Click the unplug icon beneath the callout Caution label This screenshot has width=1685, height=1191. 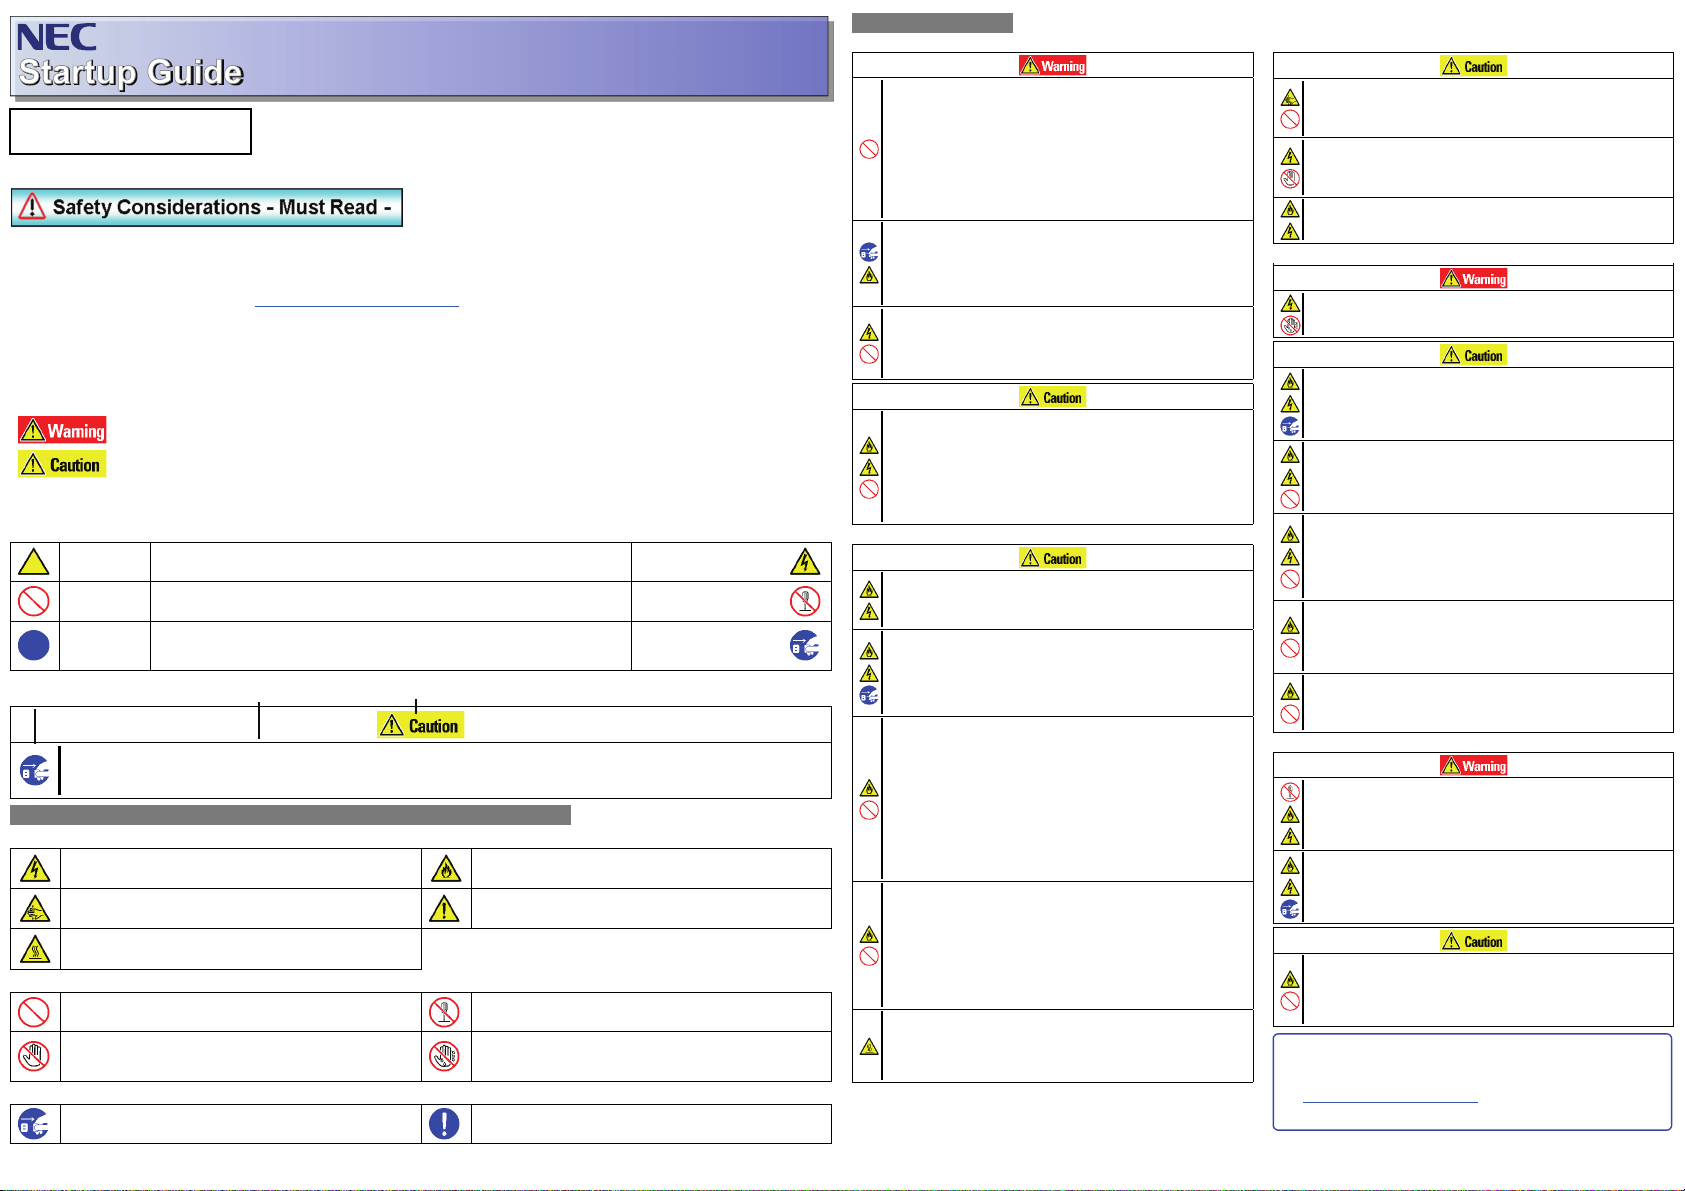[x=34, y=769]
